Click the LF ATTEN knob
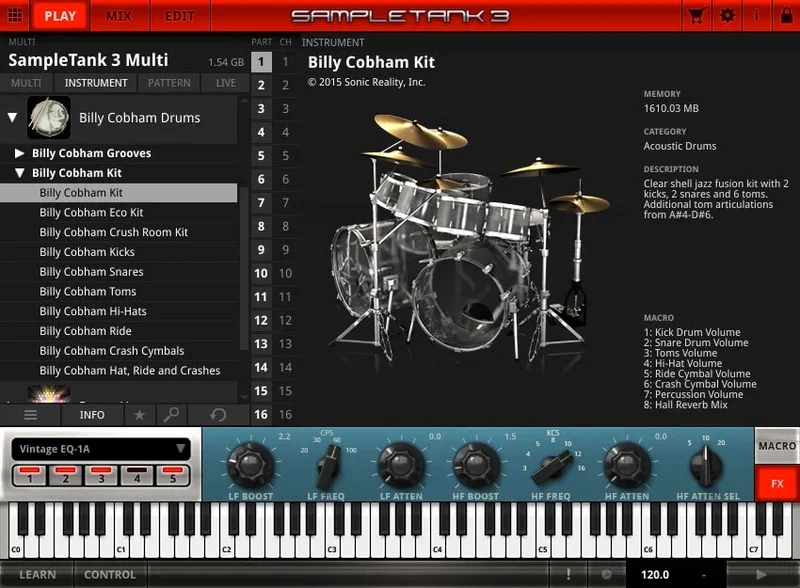The height and width of the screenshot is (588, 800). point(401,464)
